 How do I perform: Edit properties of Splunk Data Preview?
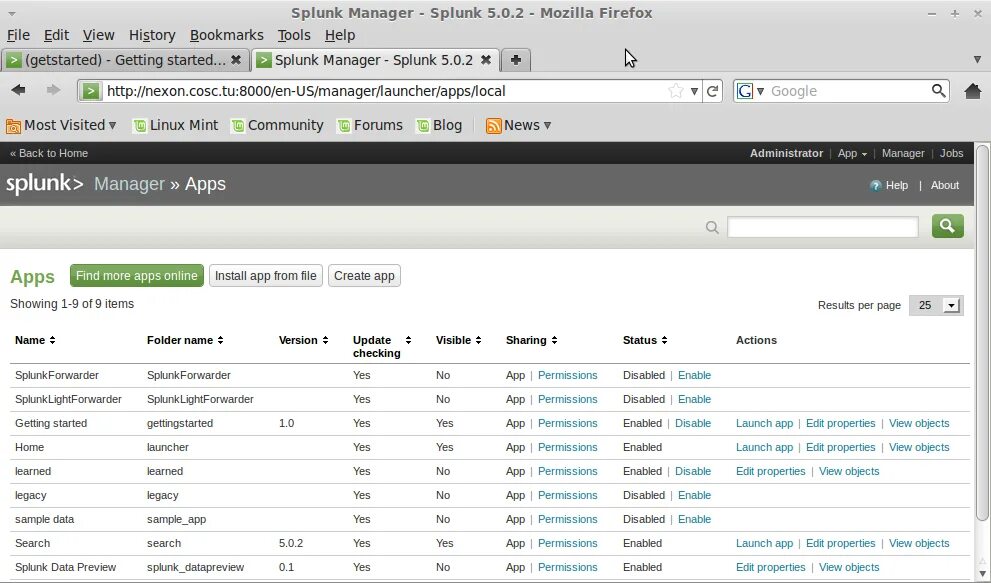(770, 567)
